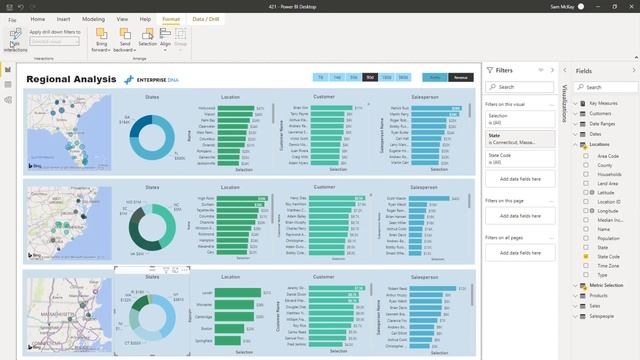The width and height of the screenshot is (640, 360).
Task: Select the 14d date range button
Action: click(x=337, y=77)
